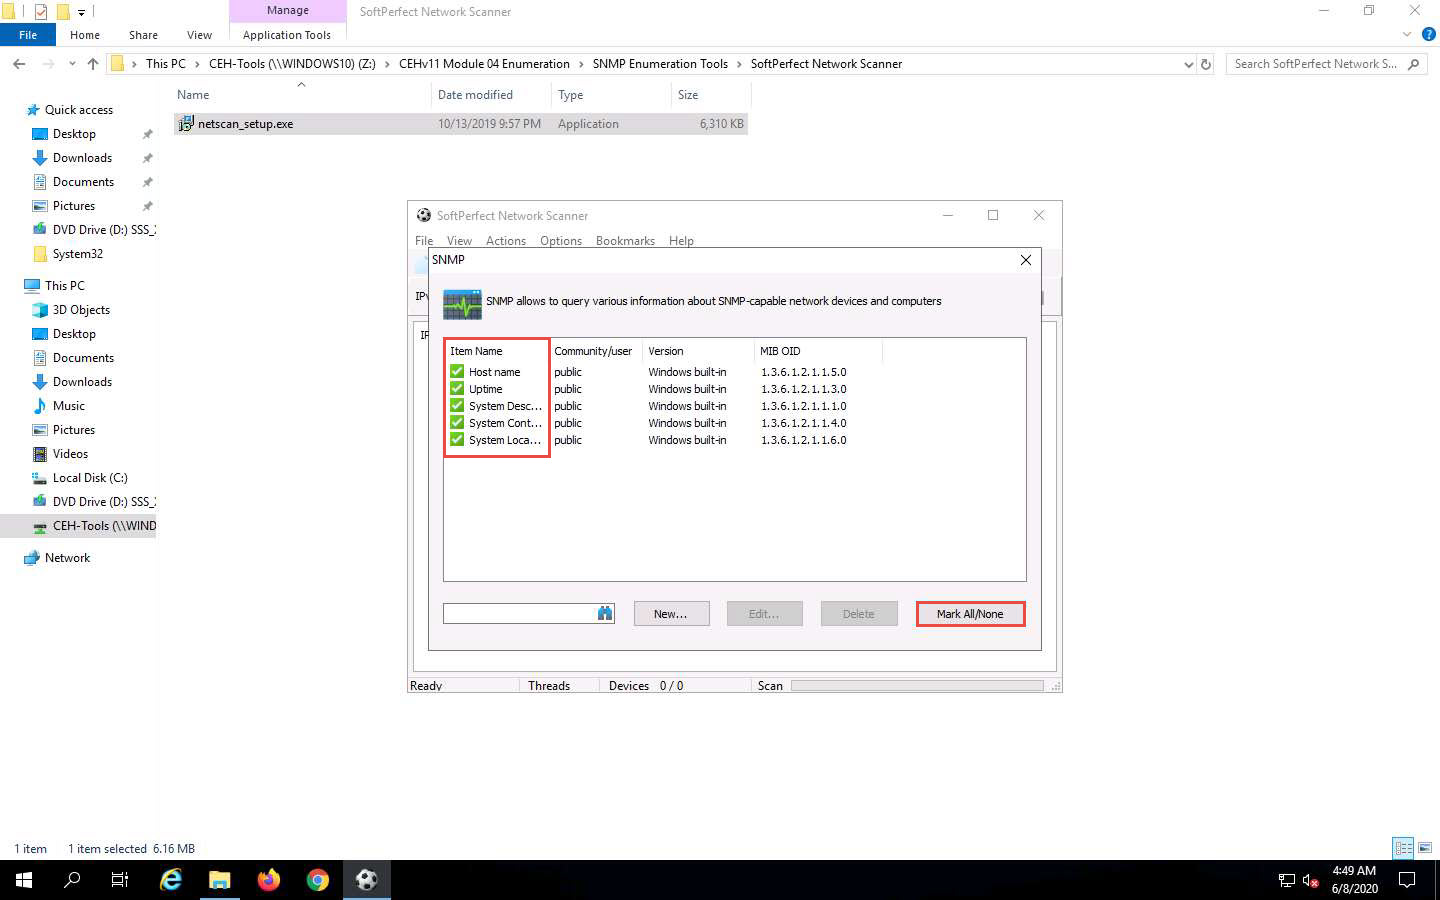Viewport: 1440px width, 900px height.
Task: Toggle the System Contact checkbox
Action: click(x=457, y=423)
